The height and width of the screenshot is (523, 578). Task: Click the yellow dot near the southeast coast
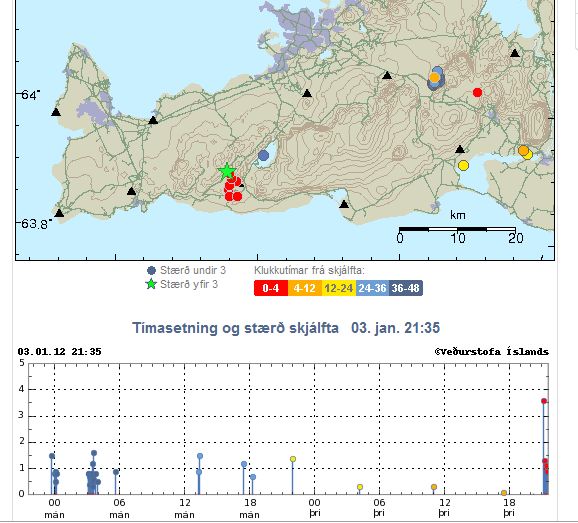pos(463,165)
